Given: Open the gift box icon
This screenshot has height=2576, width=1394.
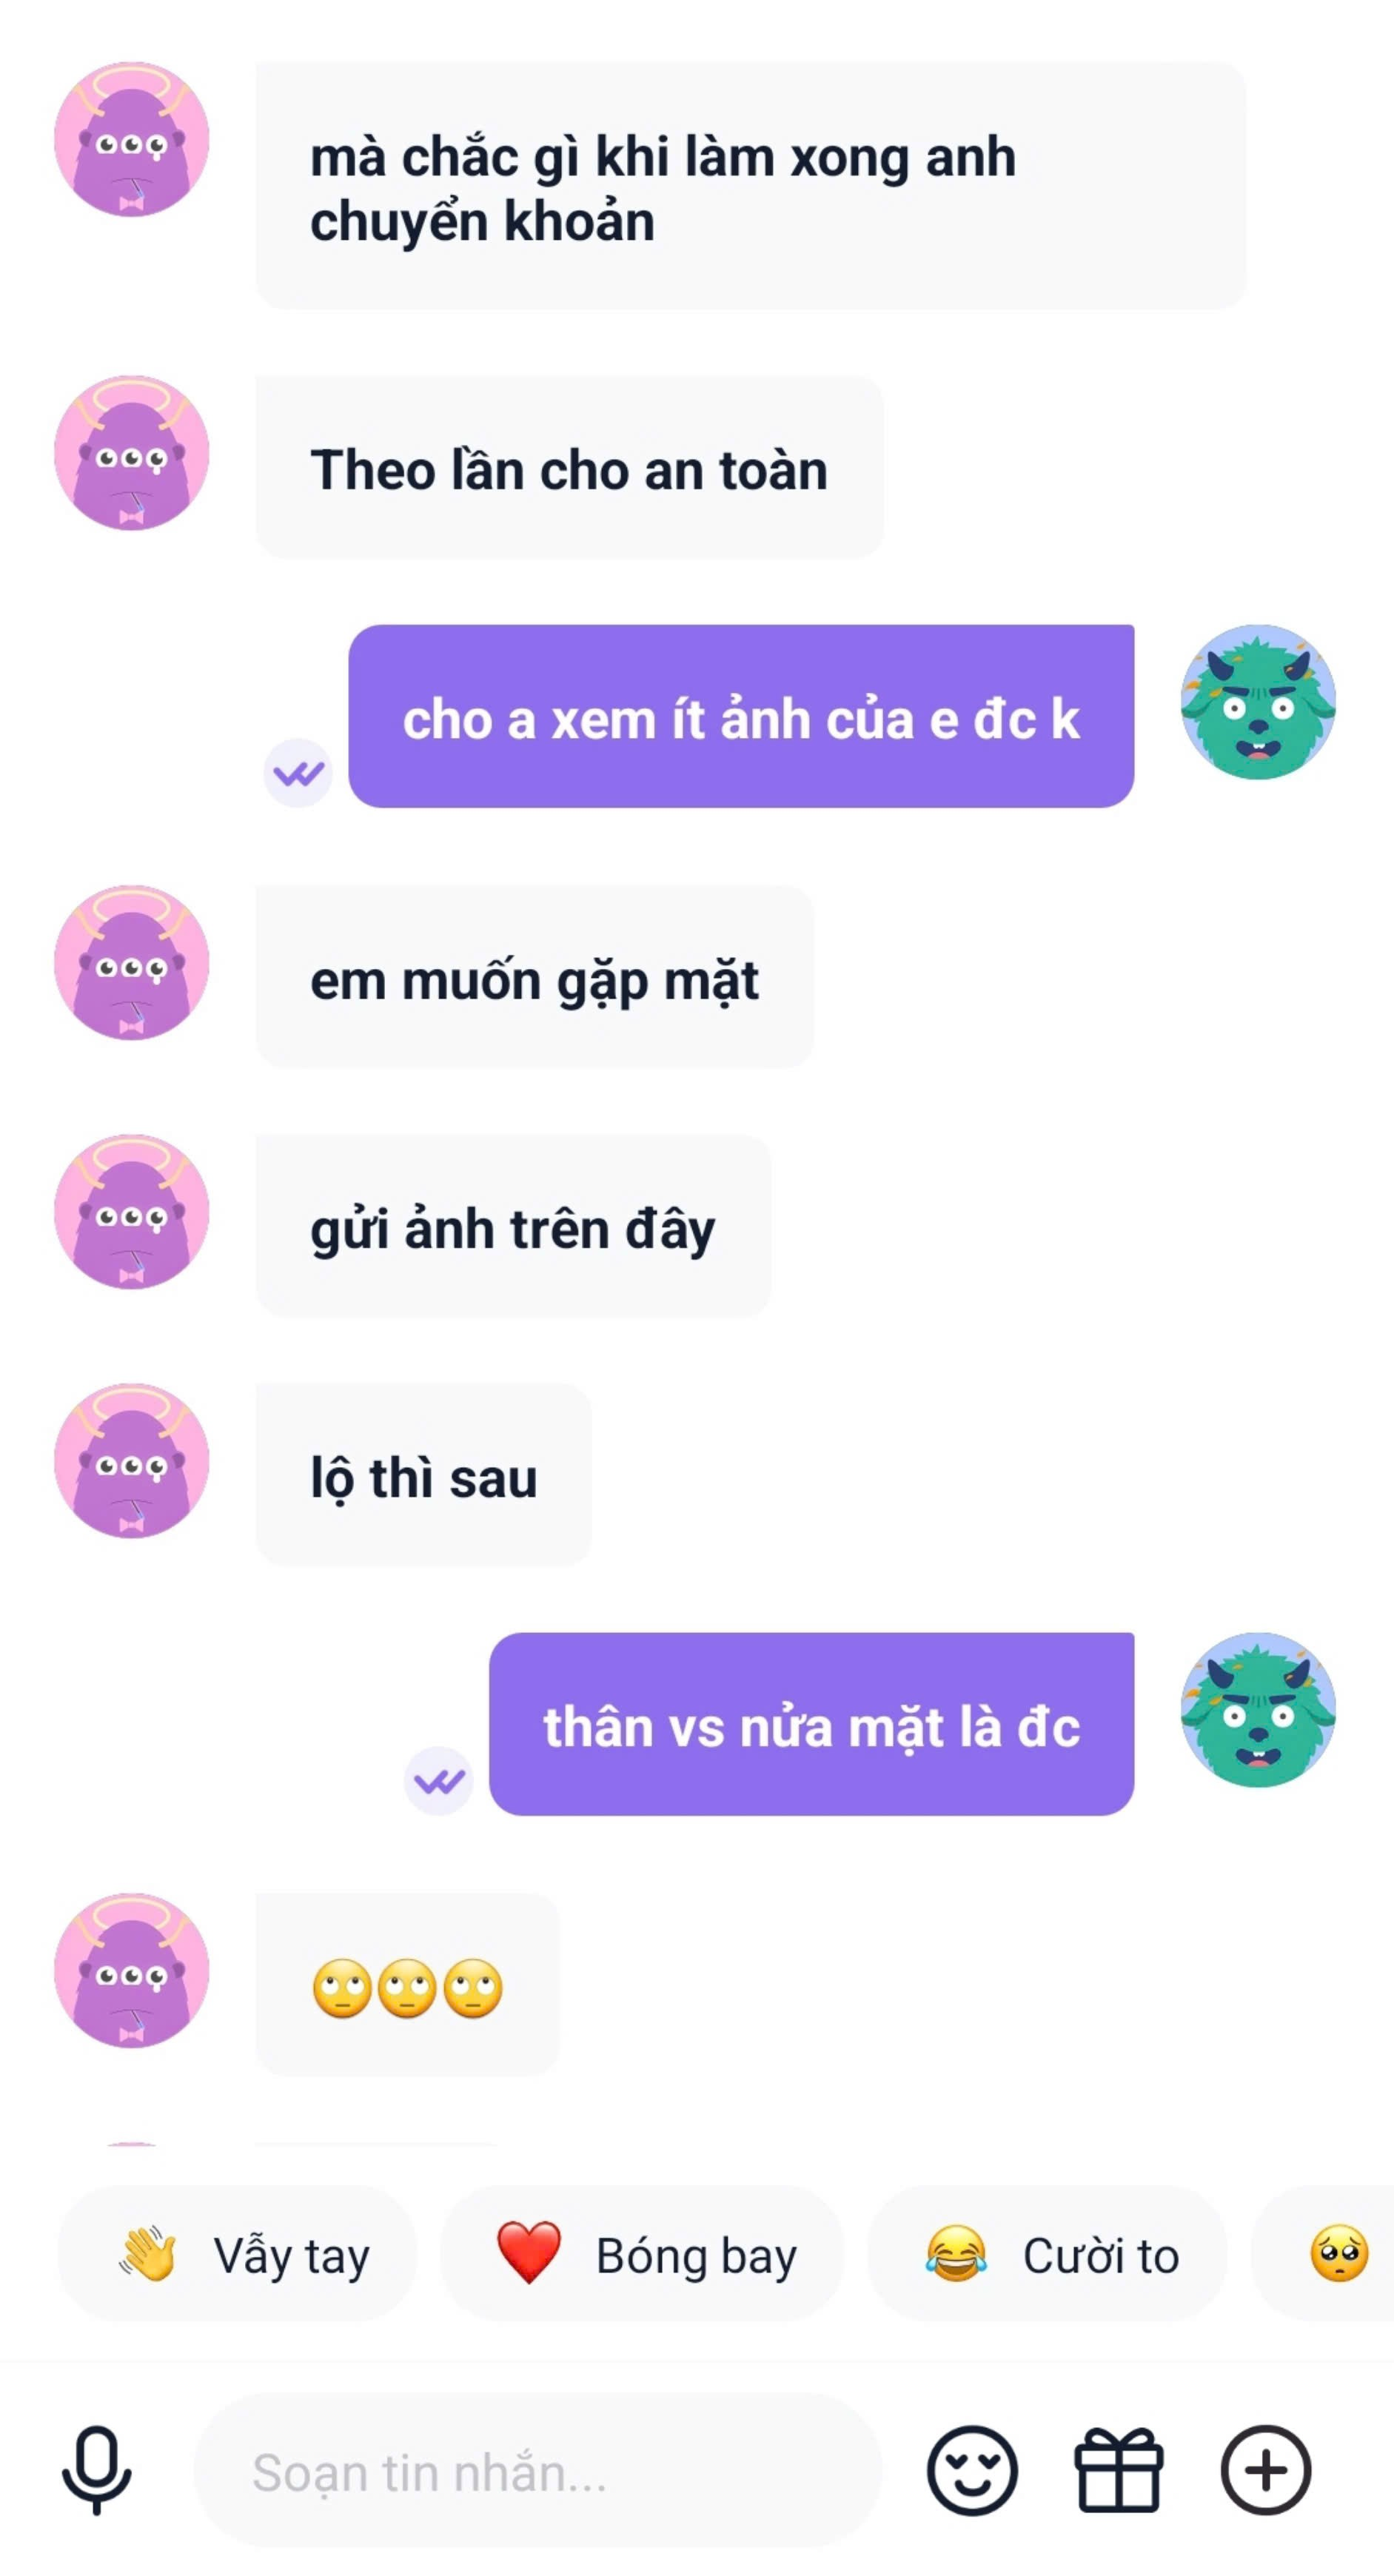Looking at the screenshot, I should (1118, 2470).
